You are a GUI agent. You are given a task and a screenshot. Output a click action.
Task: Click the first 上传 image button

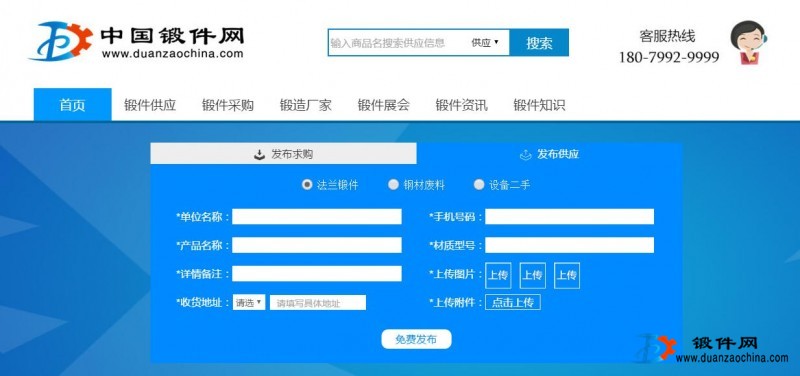click(498, 275)
